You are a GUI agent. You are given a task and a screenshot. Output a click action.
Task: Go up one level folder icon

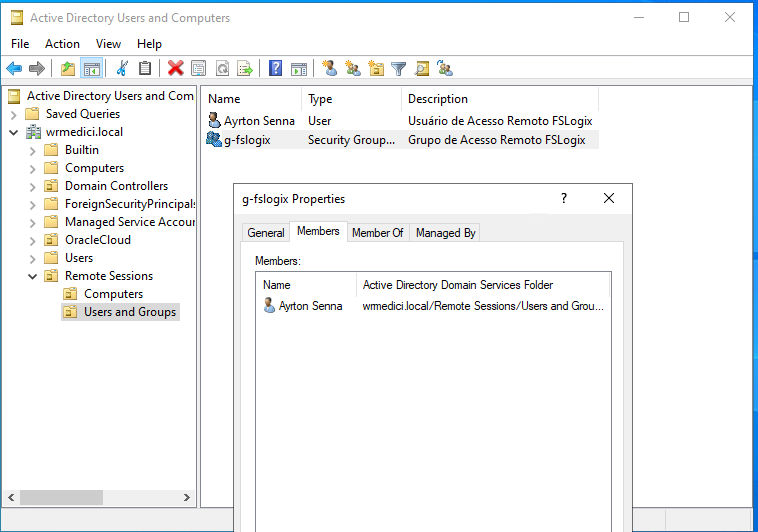click(x=68, y=69)
